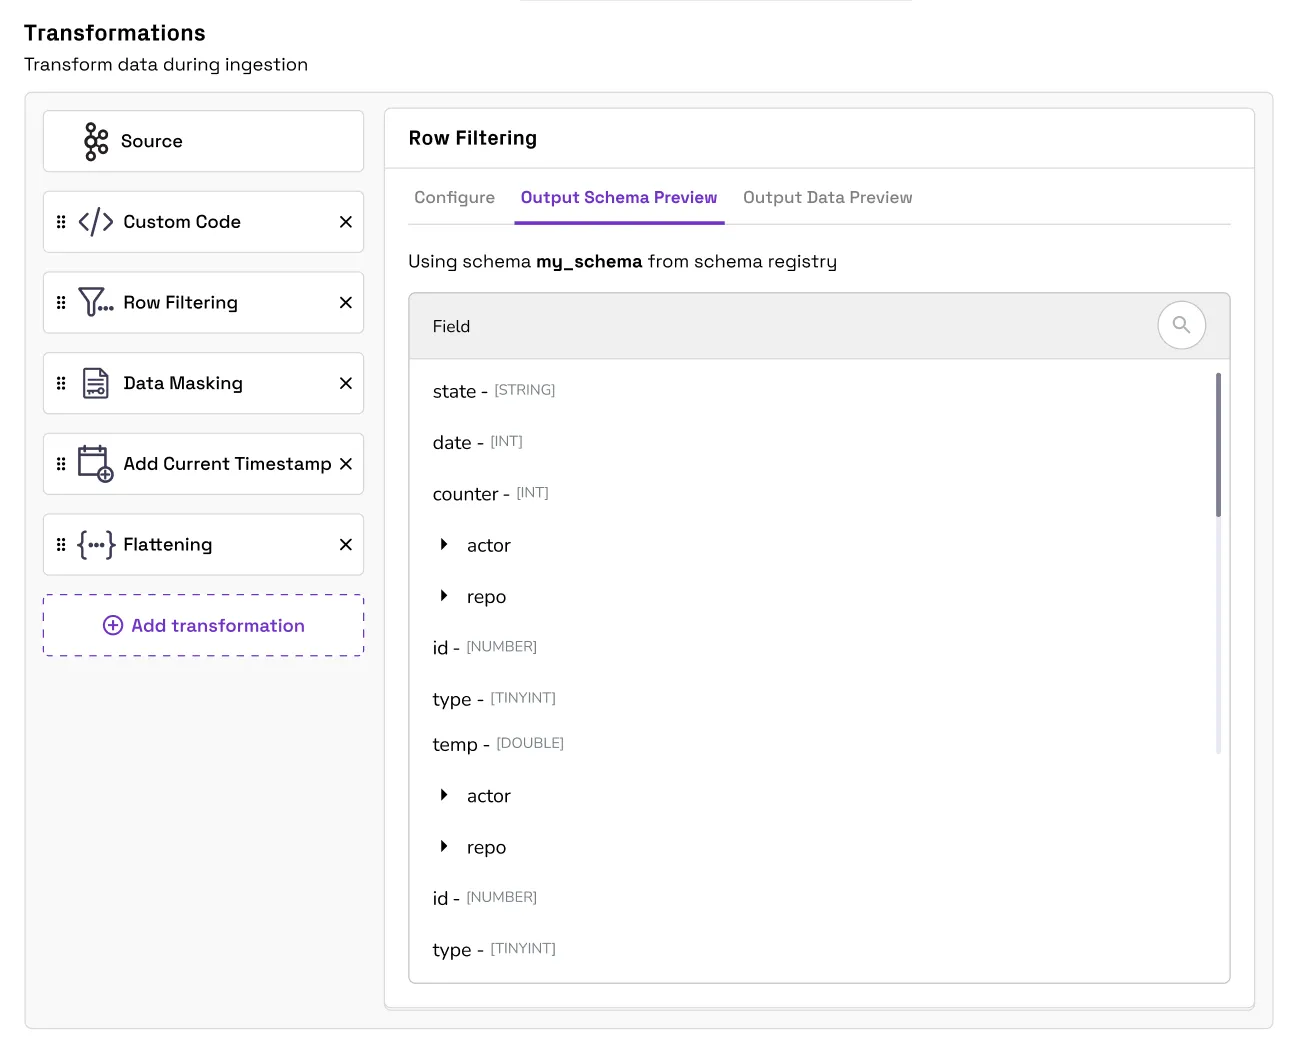This screenshot has height=1045, width=1298.
Task: Select the Output Schema Preview tab
Action: [619, 197]
